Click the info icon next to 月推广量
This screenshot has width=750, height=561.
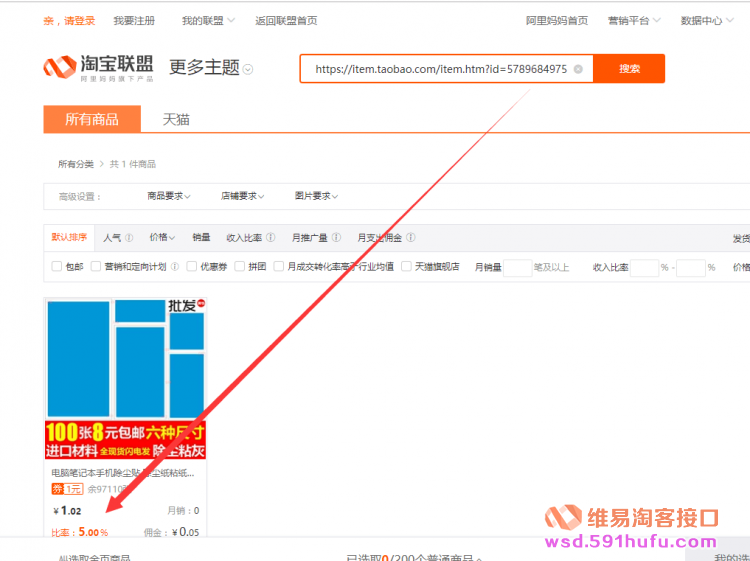coord(336,238)
